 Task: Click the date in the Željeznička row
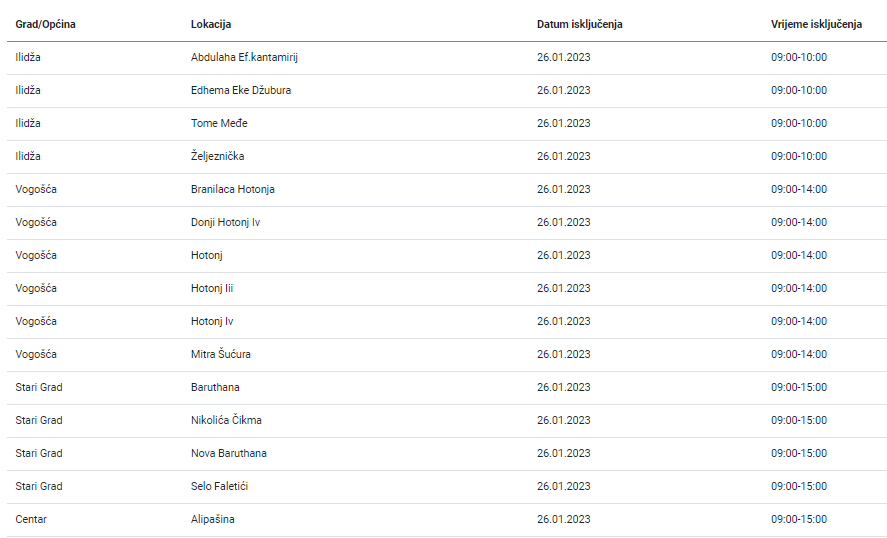pyautogui.click(x=563, y=156)
